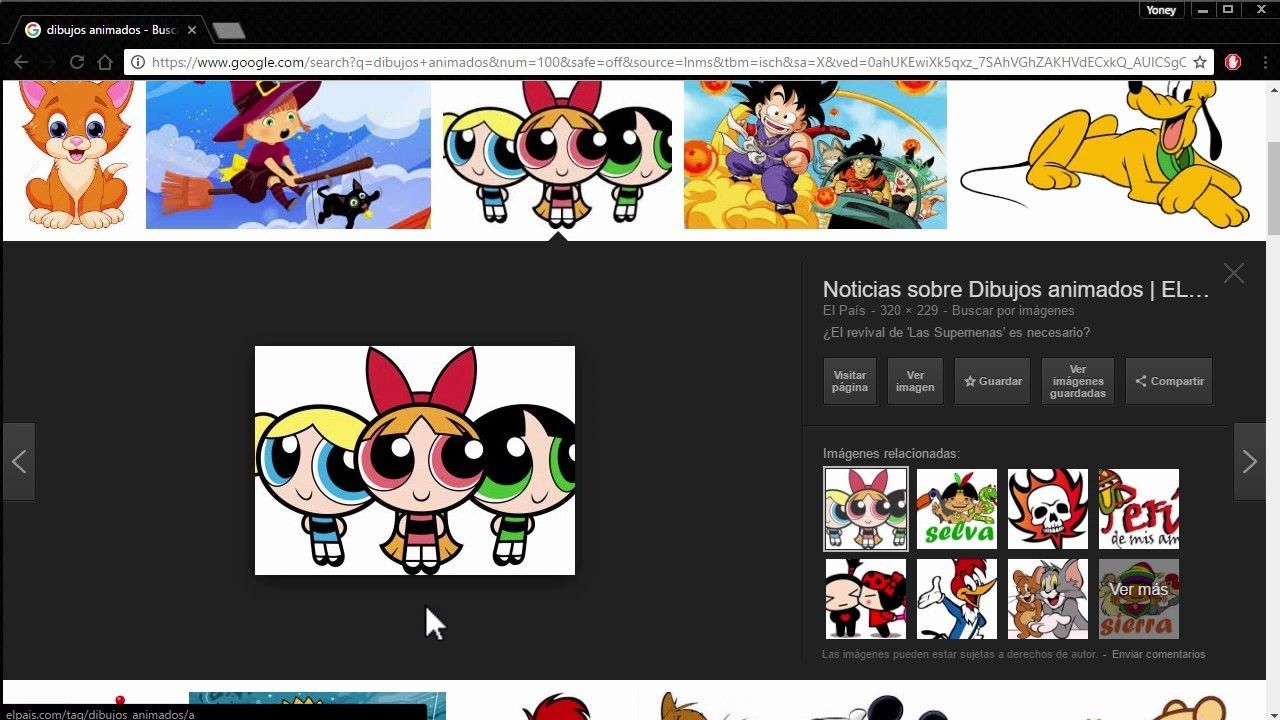
Task: Open the related Powerpuff Girls thumbnail
Action: (866, 509)
